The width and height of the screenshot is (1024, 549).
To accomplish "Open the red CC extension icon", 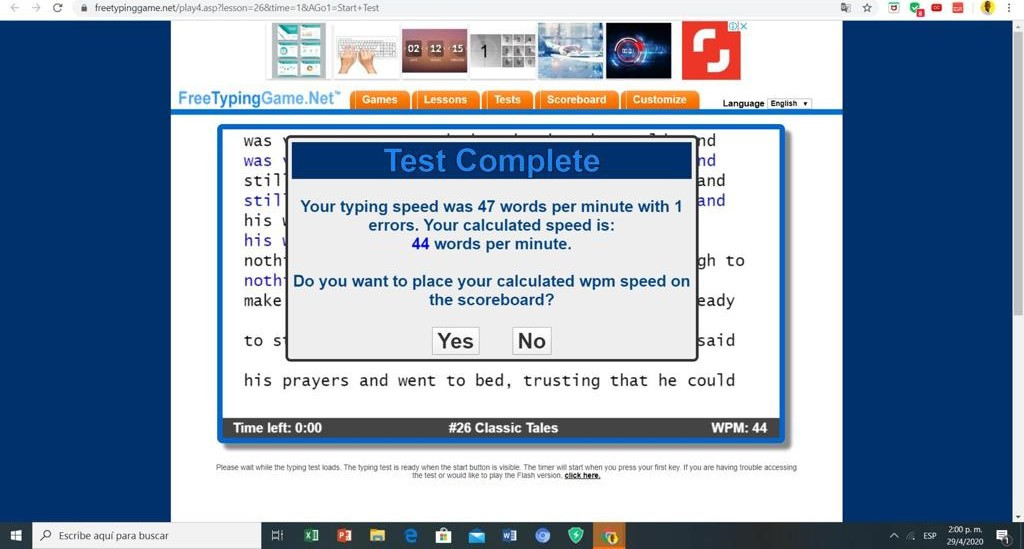I will (x=936, y=8).
